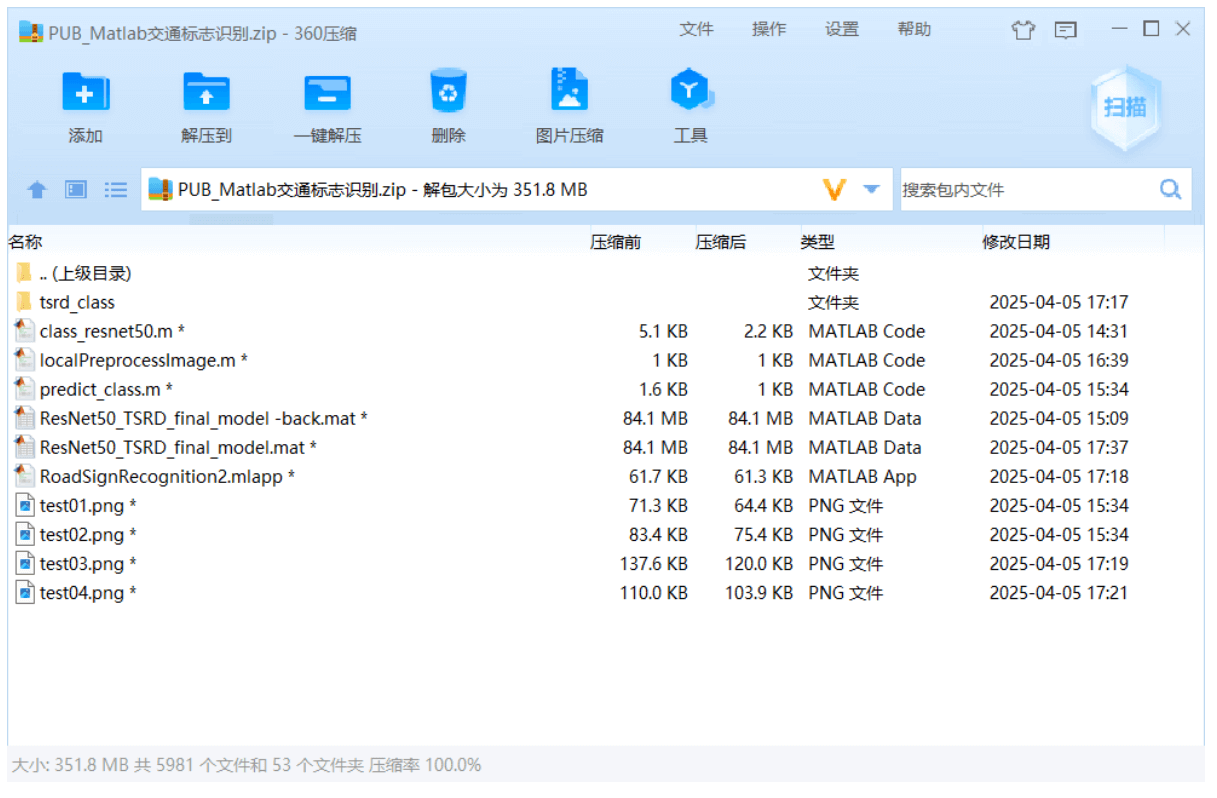Click the 一键解压 one-click extract icon

coord(327,94)
